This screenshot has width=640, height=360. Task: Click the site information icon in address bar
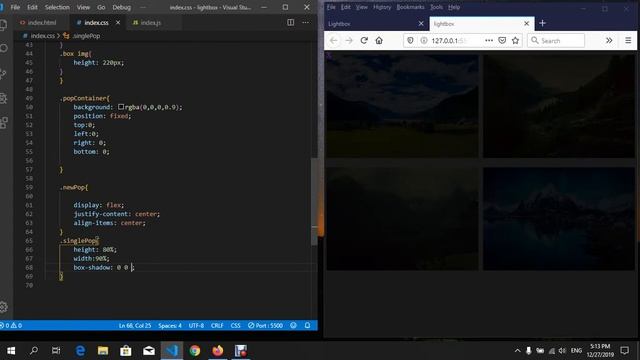click(424, 40)
